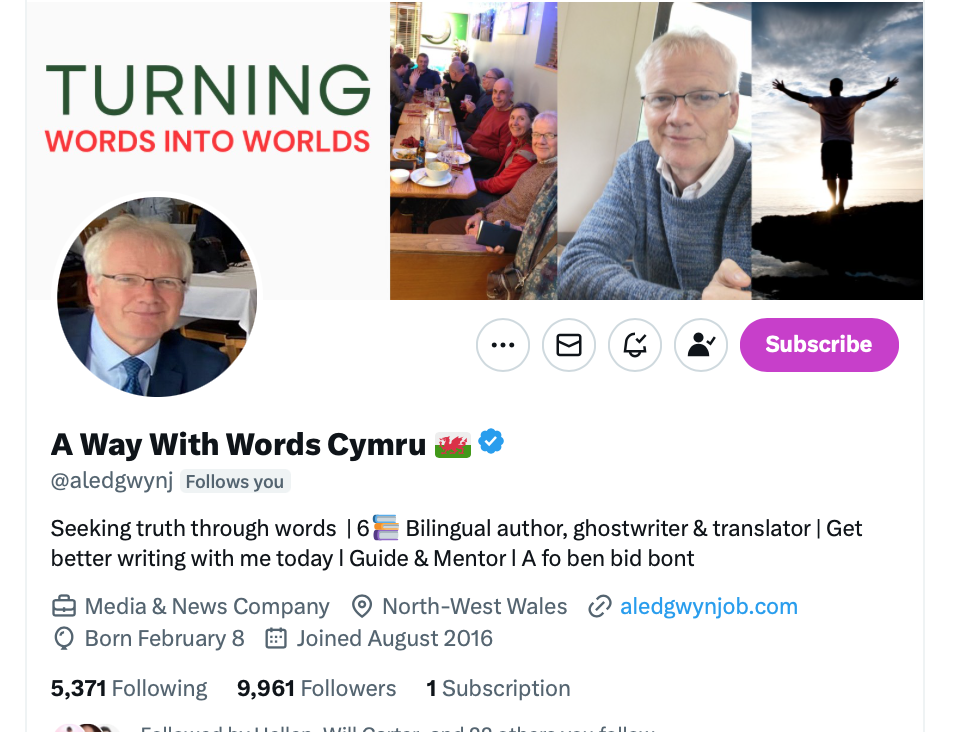Click the link chain icon

click(x=599, y=607)
